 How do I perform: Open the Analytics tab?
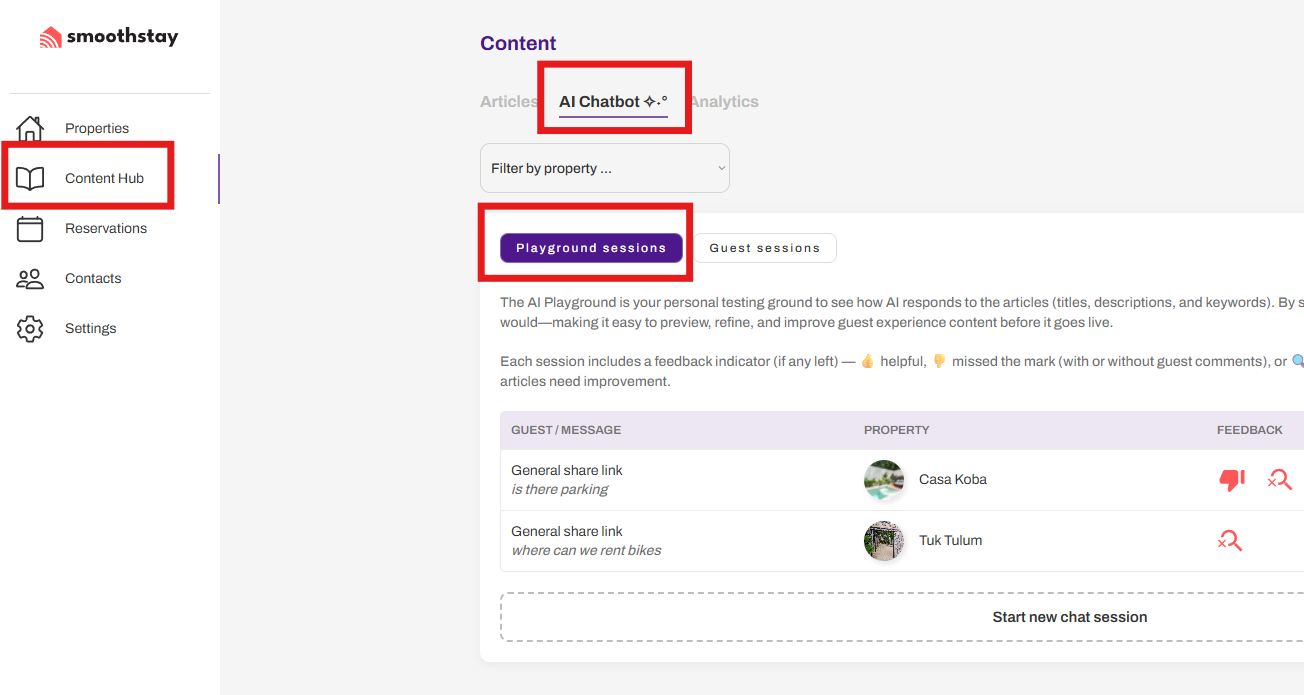[724, 102]
